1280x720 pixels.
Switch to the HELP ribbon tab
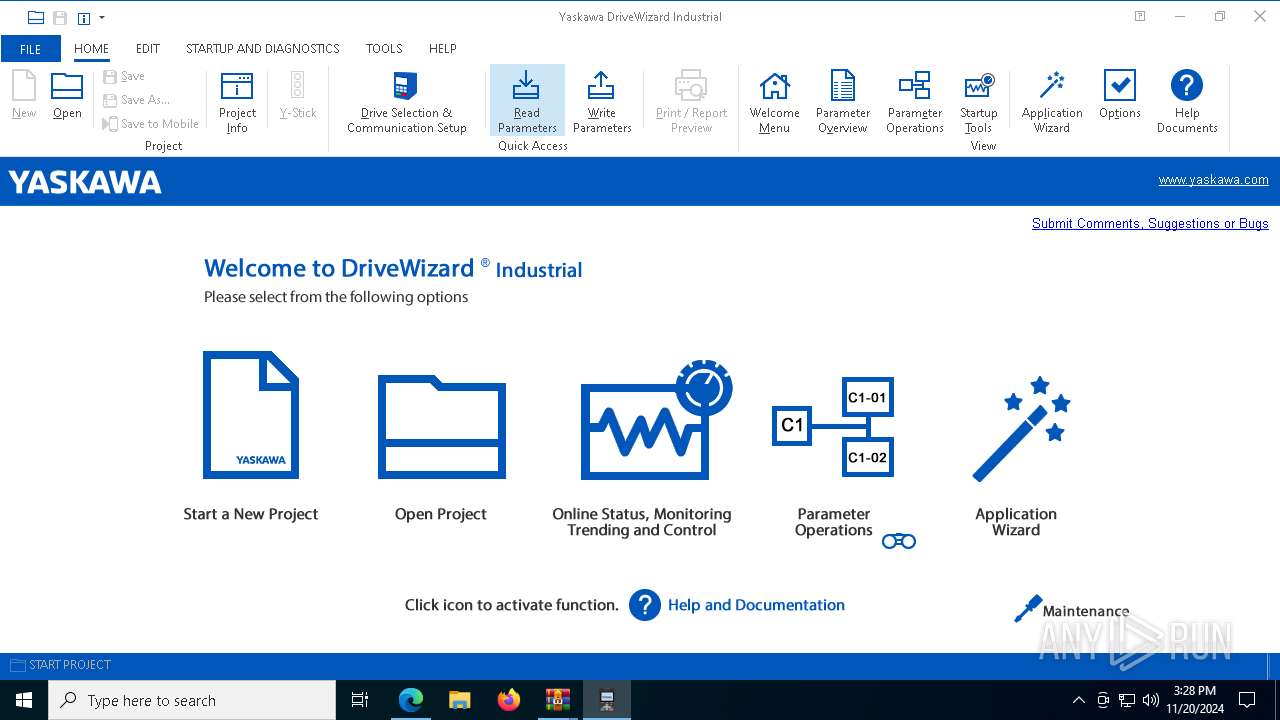443,48
